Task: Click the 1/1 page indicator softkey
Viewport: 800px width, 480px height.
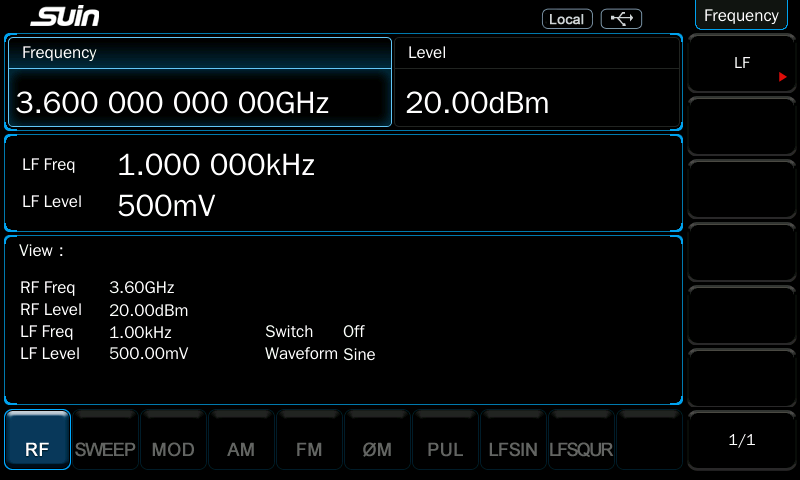Action: coord(741,440)
